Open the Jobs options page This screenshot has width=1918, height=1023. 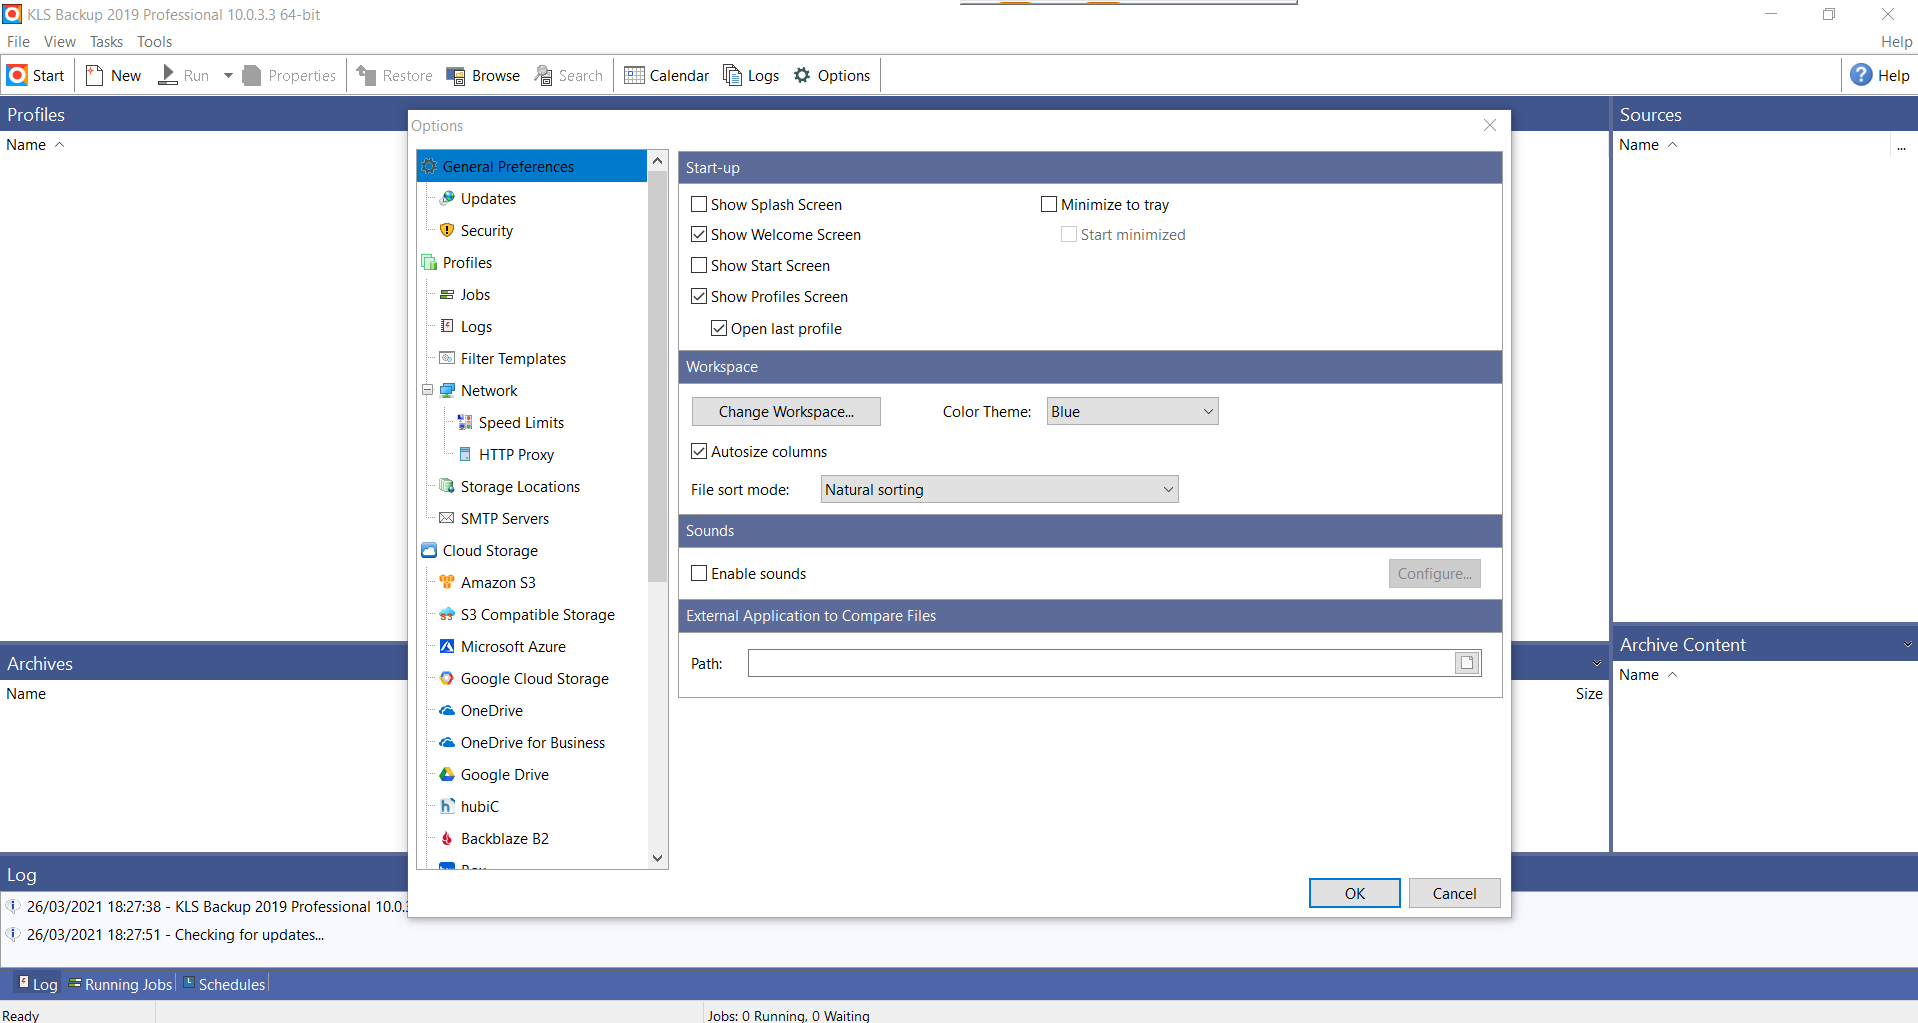click(x=475, y=294)
